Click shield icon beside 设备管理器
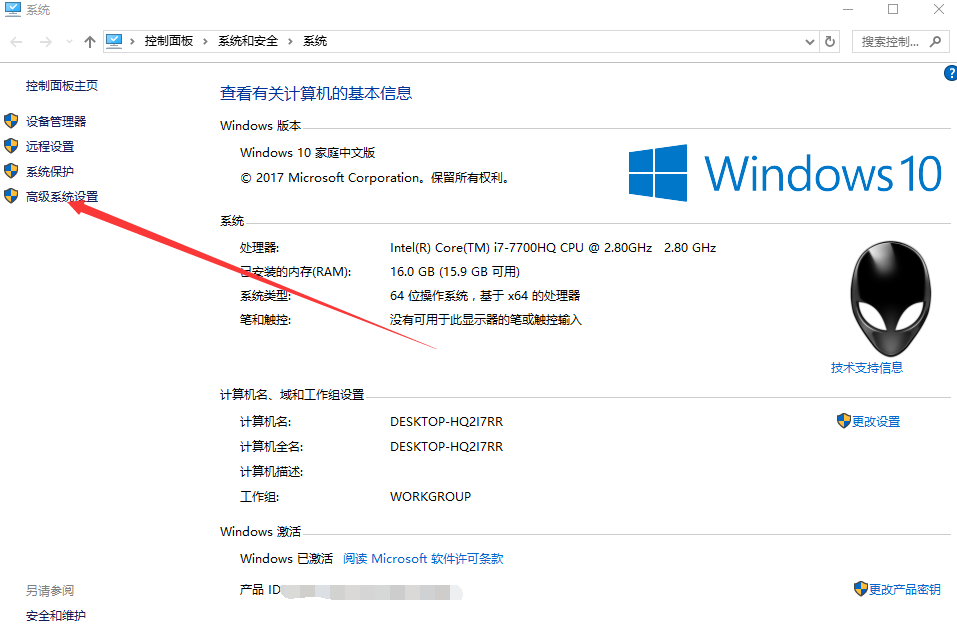Image resolution: width=957 pixels, height=642 pixels. click(x=11, y=121)
